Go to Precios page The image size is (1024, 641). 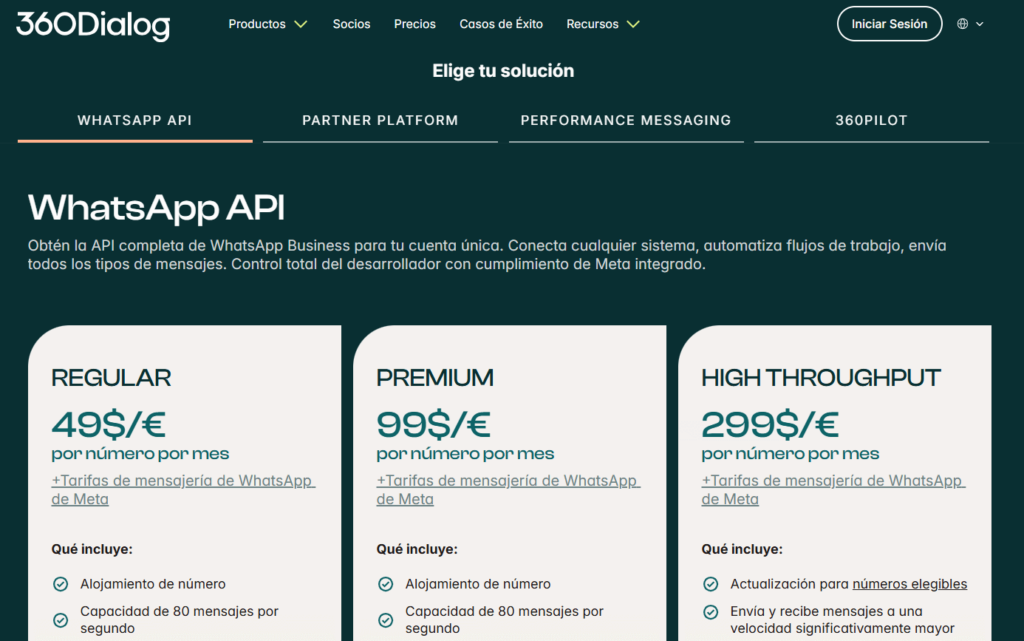(415, 24)
